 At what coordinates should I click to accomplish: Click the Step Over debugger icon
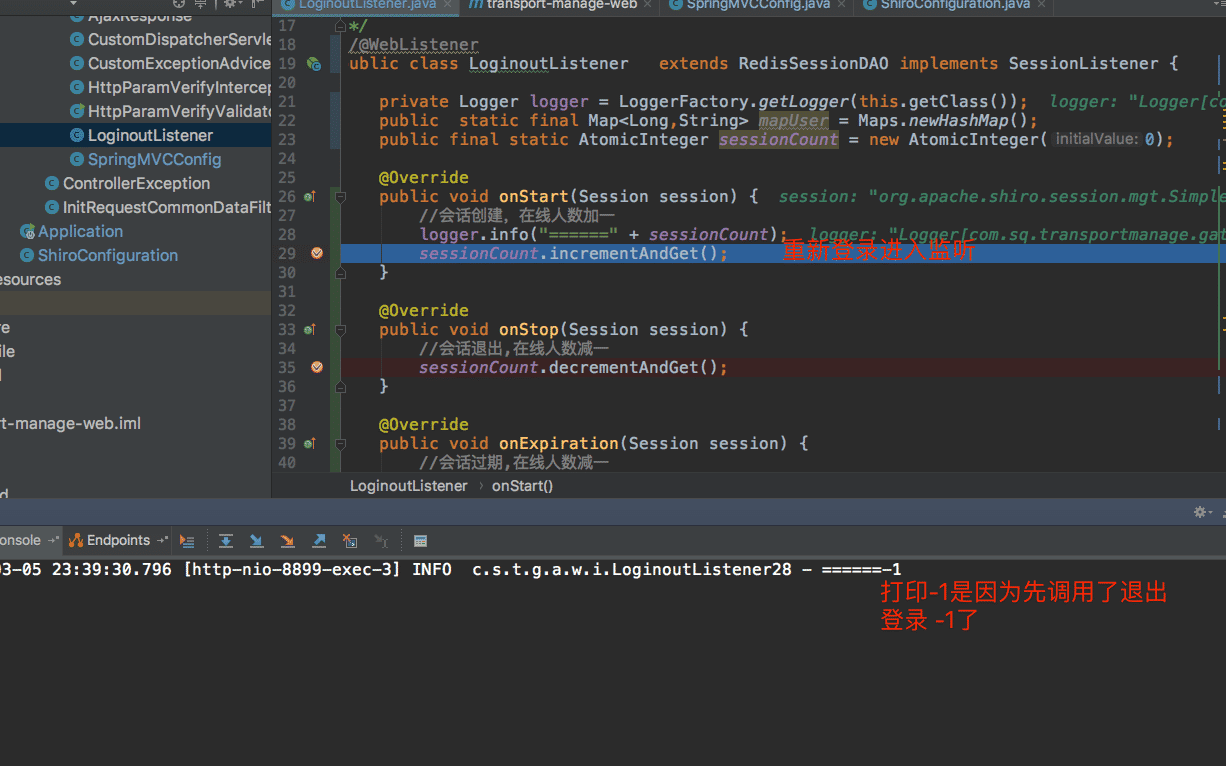pyautogui.click(x=226, y=541)
